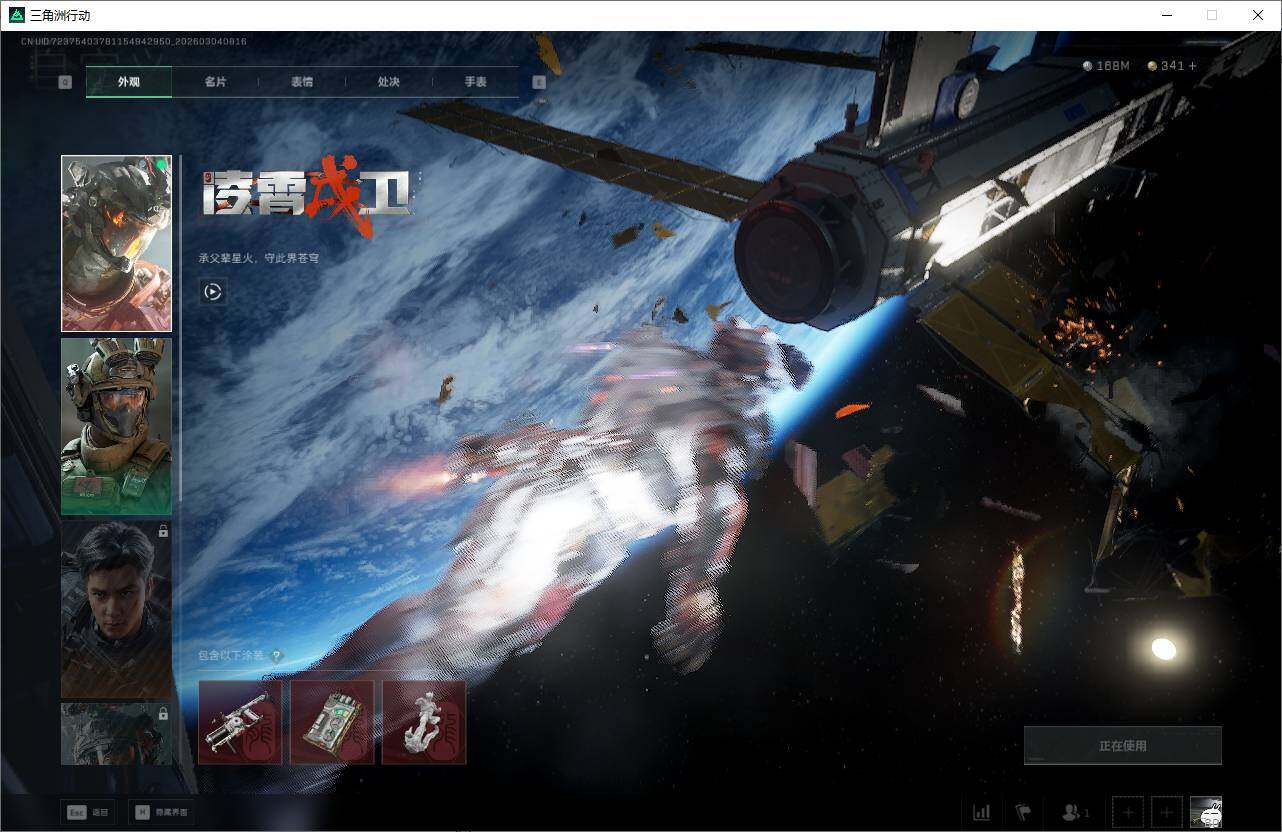This screenshot has height=832, width=1282.
Task: Play the 凌霄戍卫 skin preview video
Action: tap(212, 292)
